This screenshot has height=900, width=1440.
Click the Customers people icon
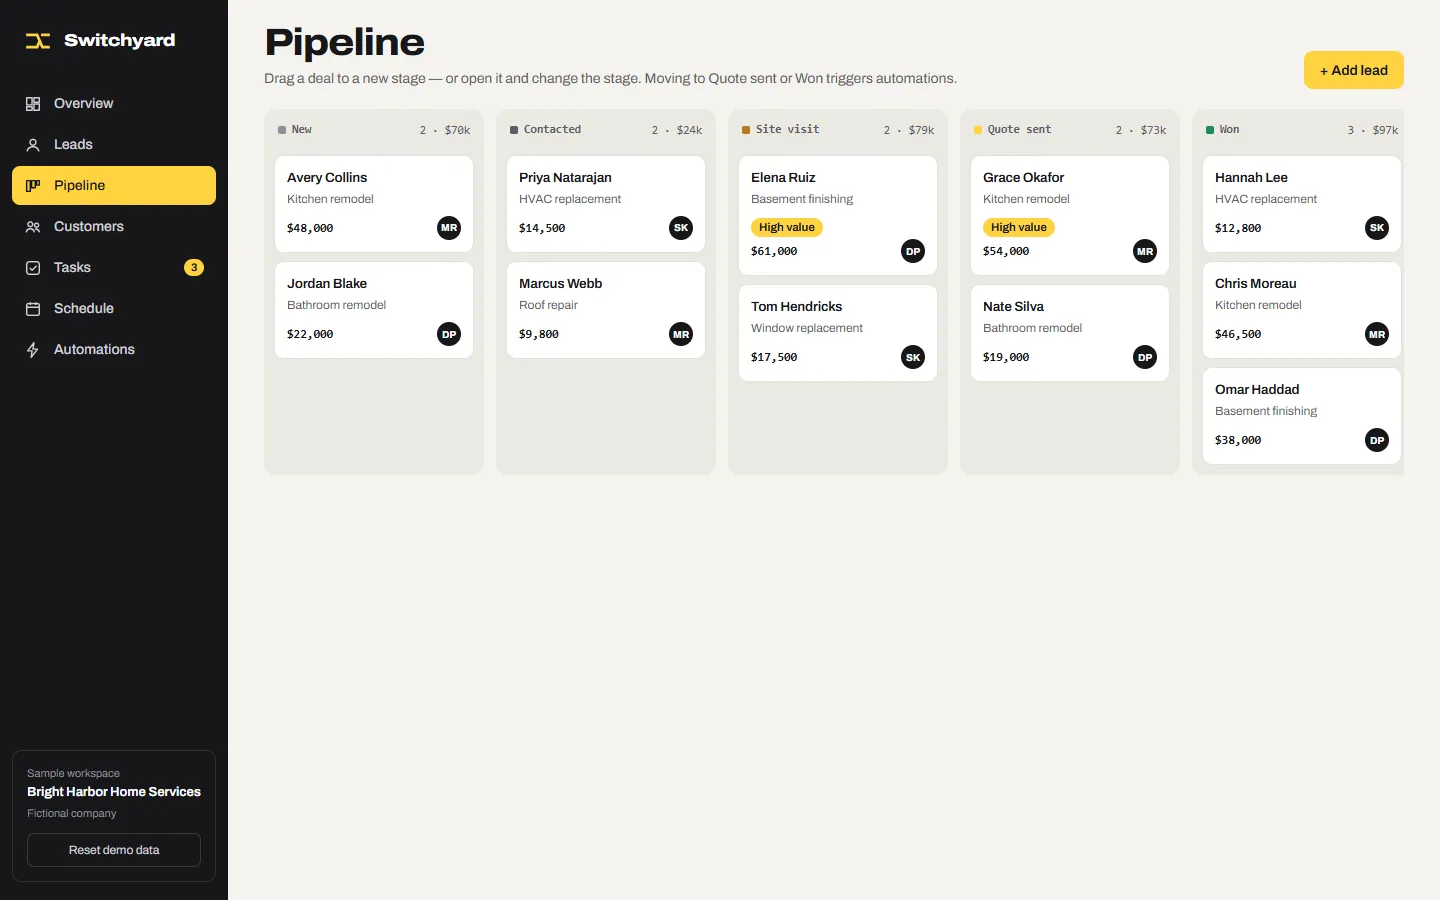[x=33, y=227]
